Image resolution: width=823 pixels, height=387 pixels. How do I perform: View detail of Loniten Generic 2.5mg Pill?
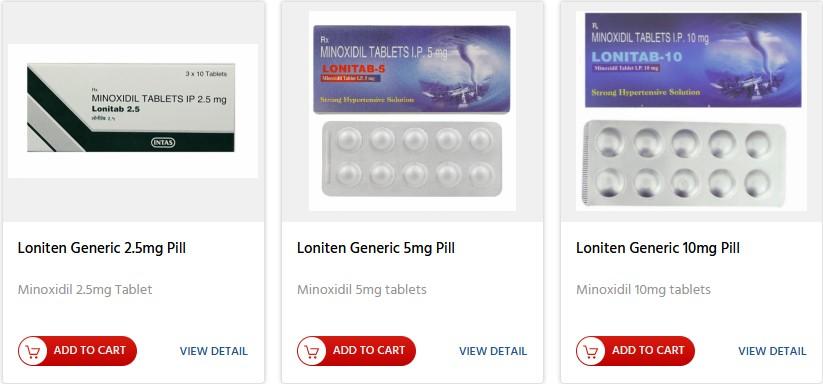(x=214, y=351)
